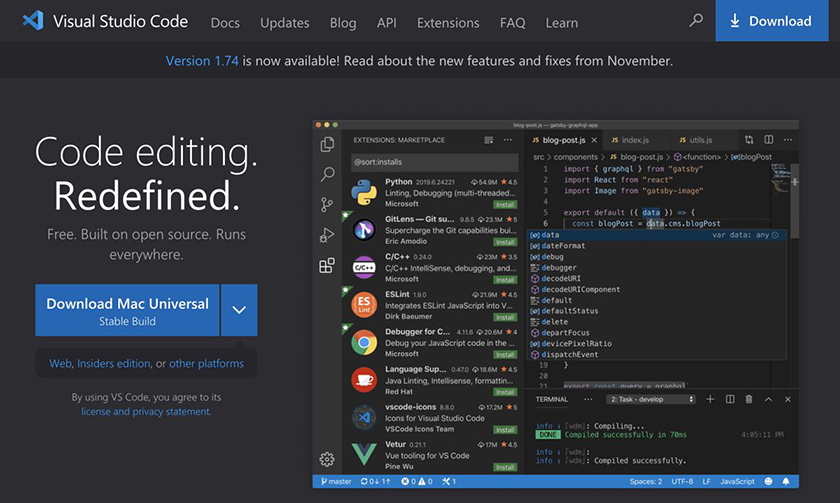
Task: Open the website search magnifier icon
Action: (696, 20)
